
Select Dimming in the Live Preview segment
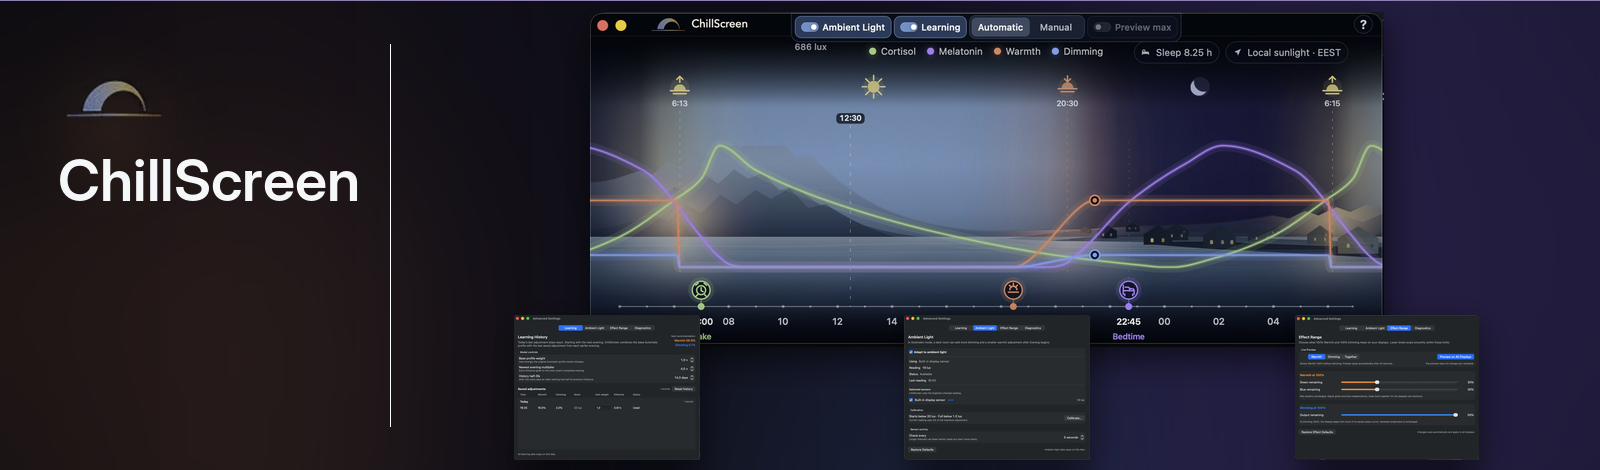coord(1334,357)
